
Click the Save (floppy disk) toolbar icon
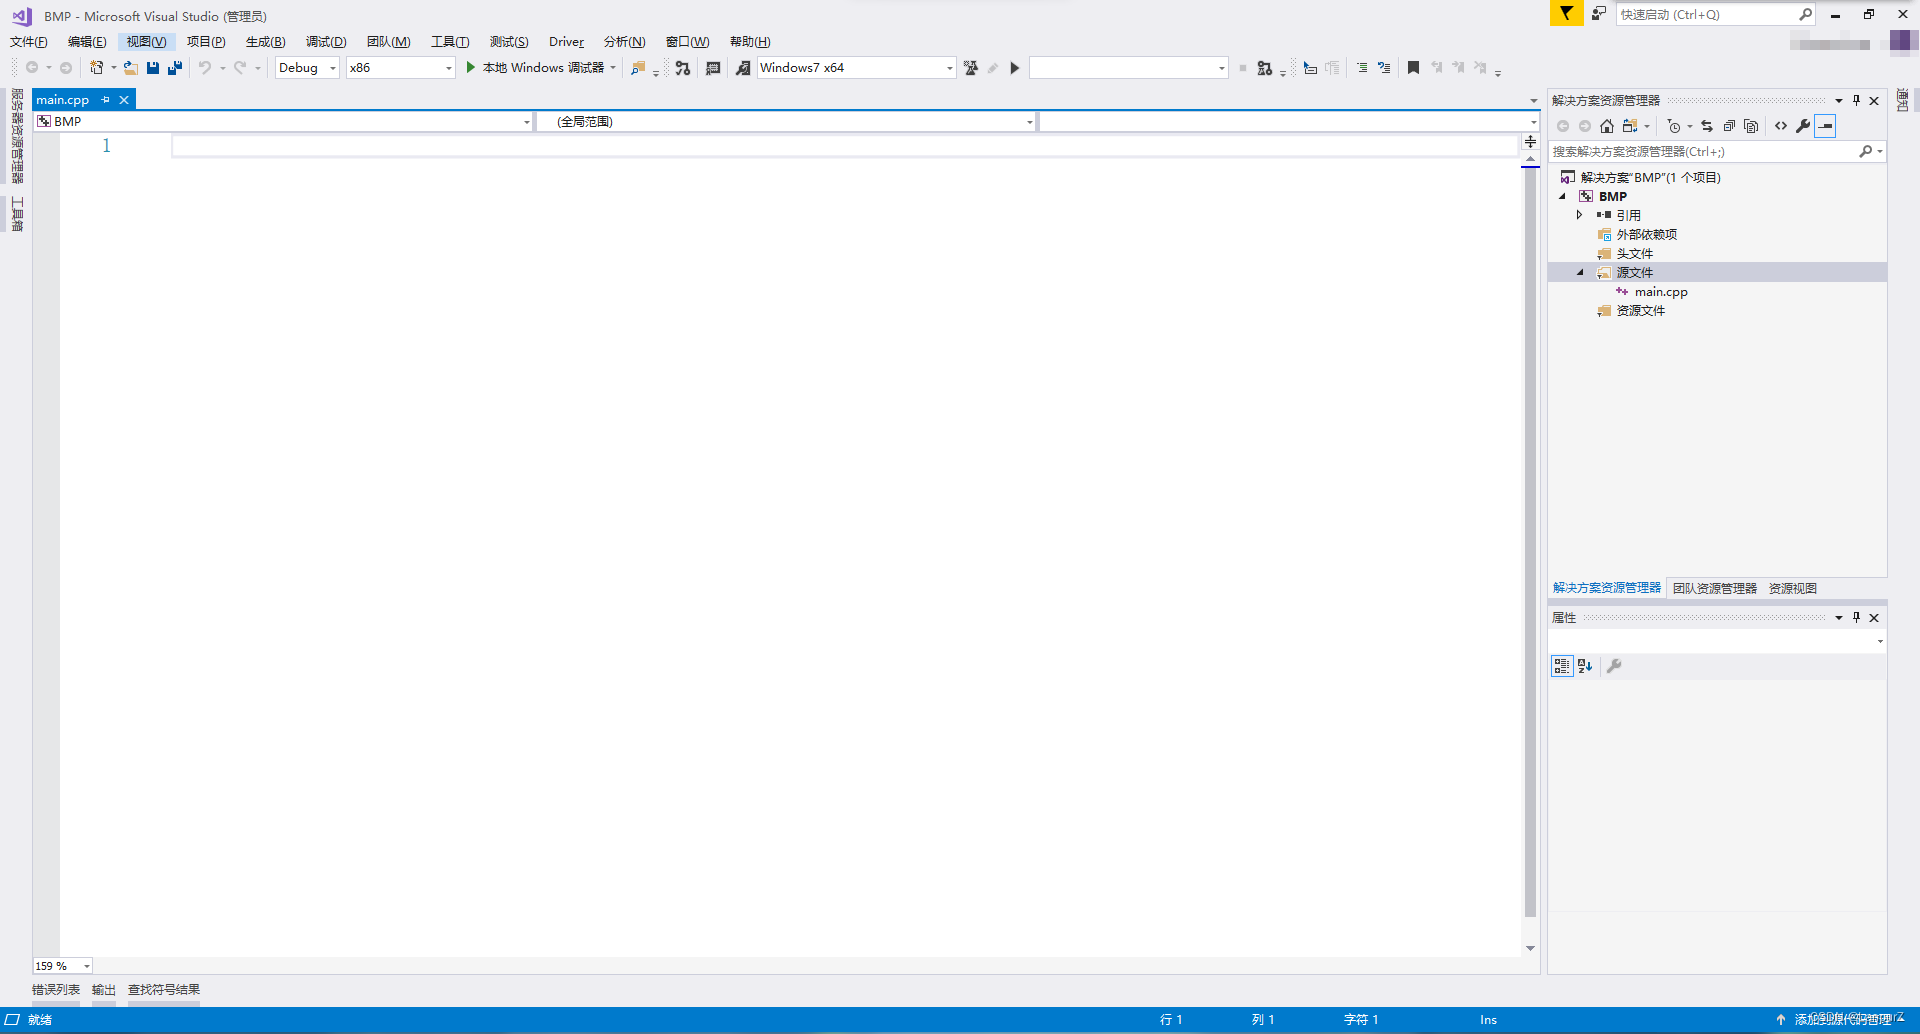(153, 68)
